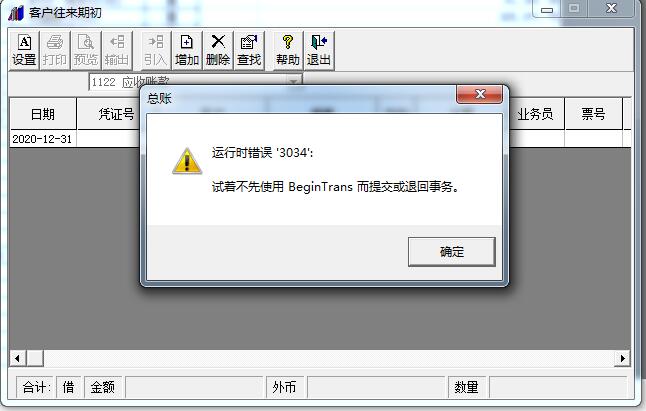Open 帮助 help
Screen dimensions: 646x411
[288, 51]
